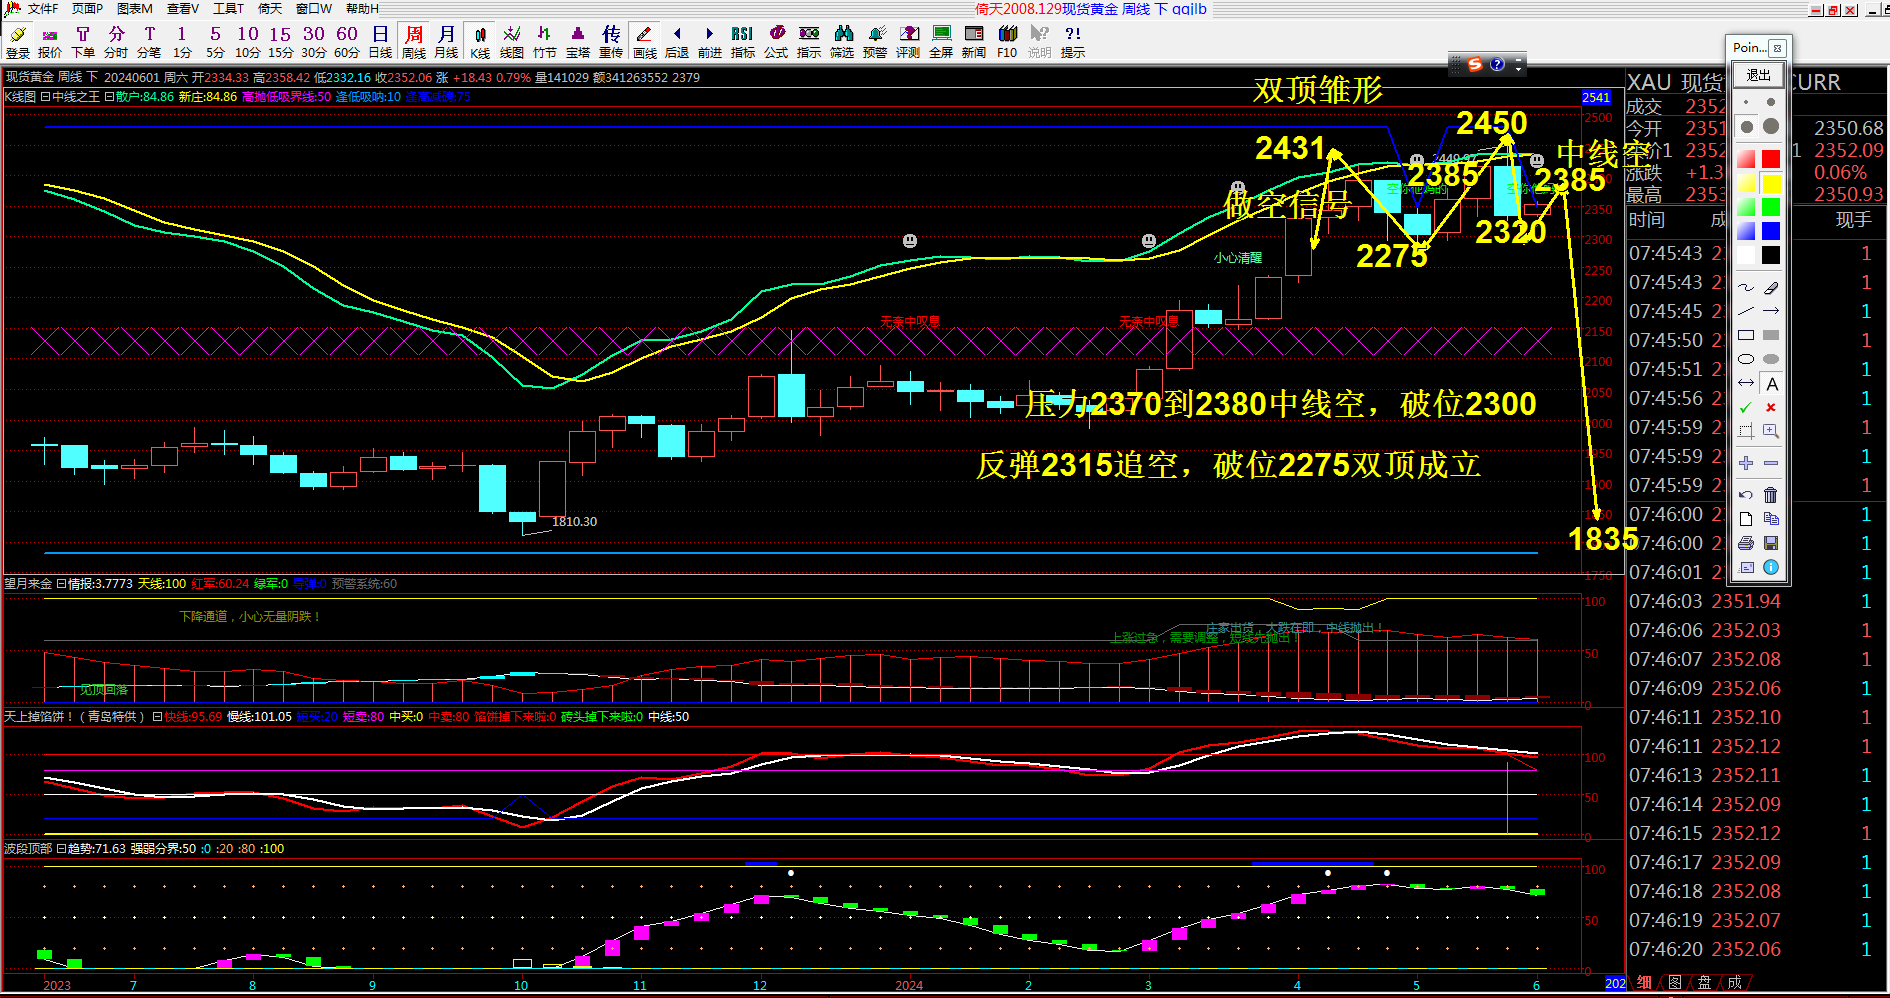Select the 15分 period button
Viewport: 1890px width, 998px height.
click(x=281, y=42)
